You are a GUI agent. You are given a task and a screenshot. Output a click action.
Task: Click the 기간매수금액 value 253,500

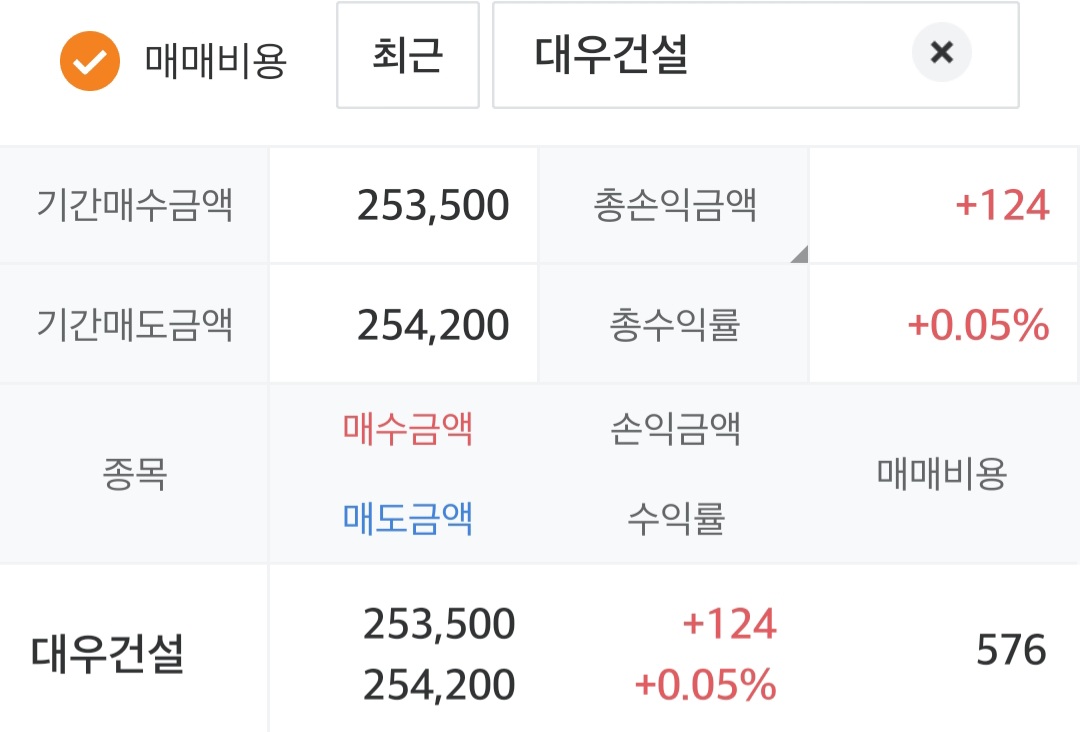pyautogui.click(x=433, y=206)
